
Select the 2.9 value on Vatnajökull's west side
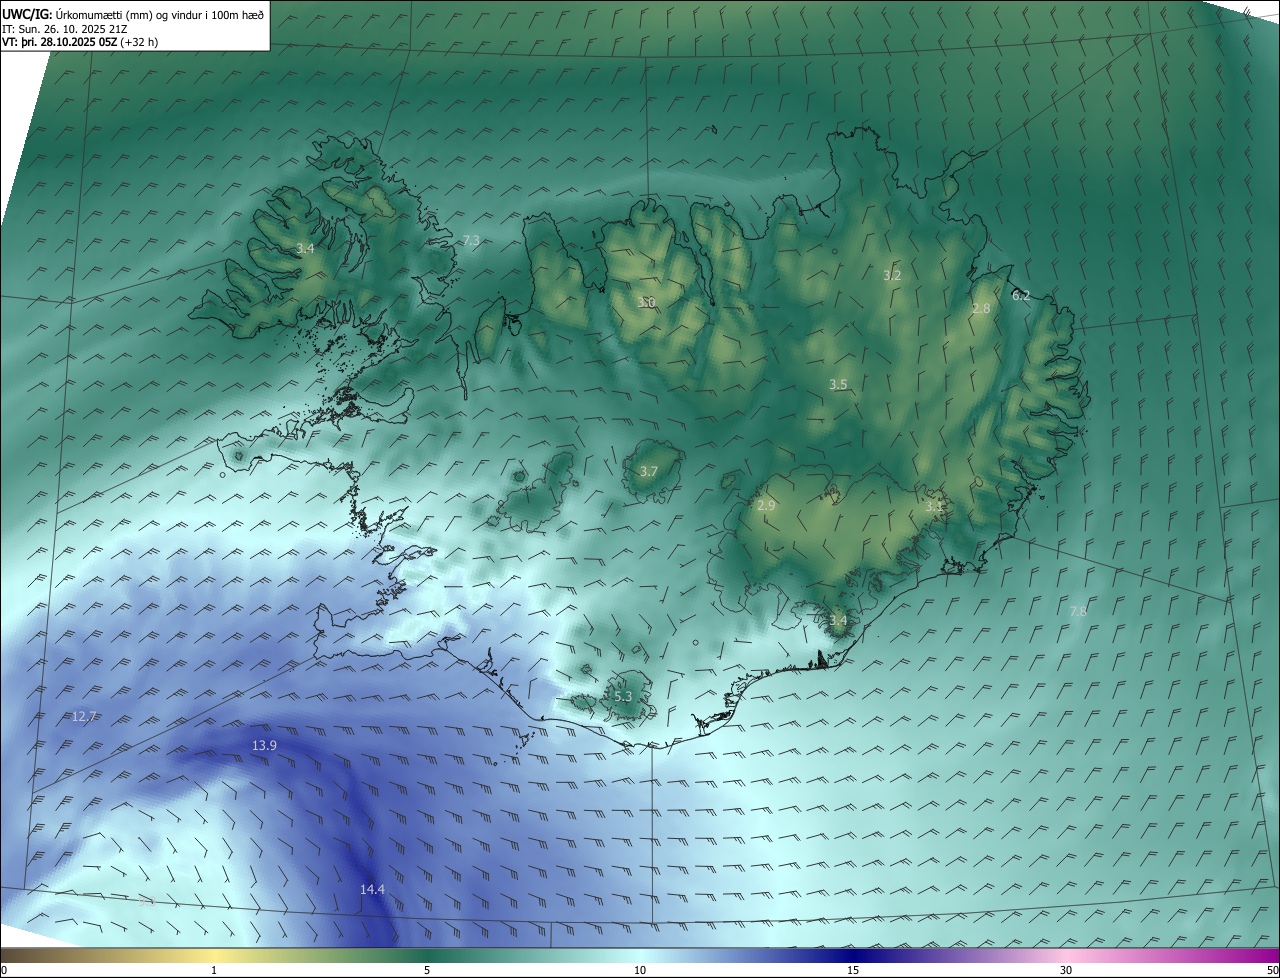click(766, 506)
